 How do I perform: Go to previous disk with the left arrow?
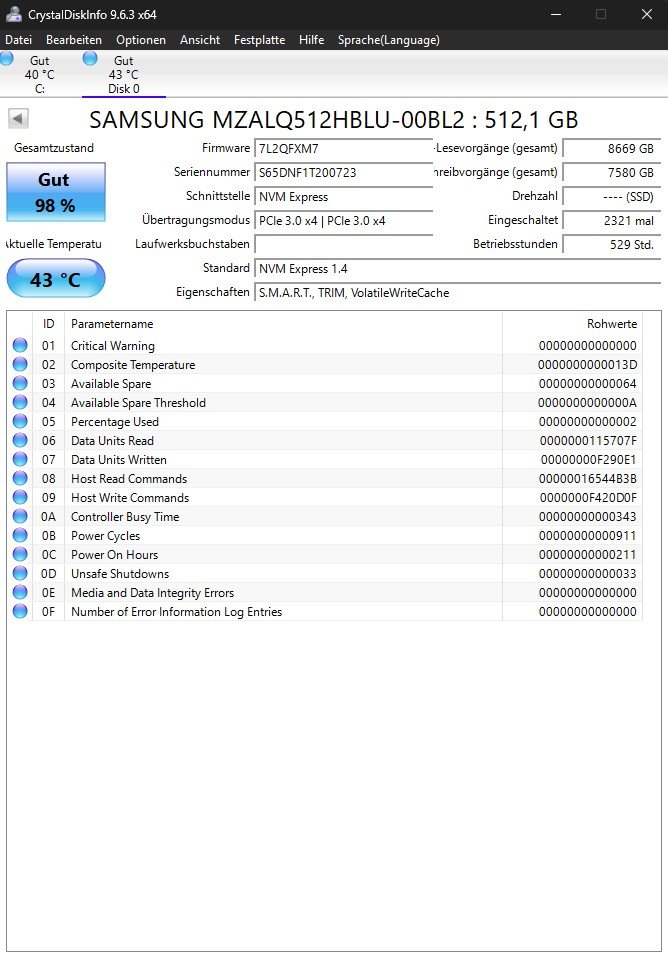(18, 119)
